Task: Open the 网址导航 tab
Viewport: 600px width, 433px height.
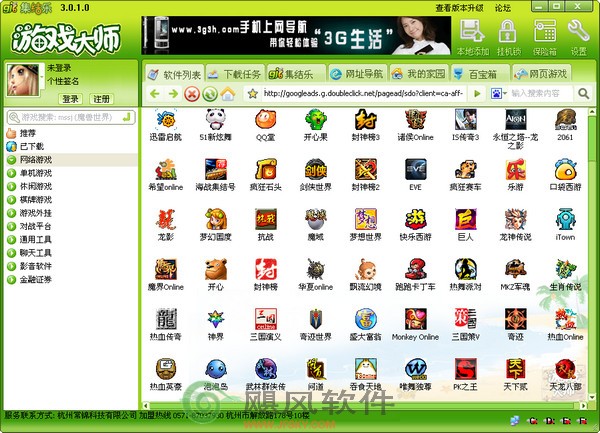Action: pos(357,74)
